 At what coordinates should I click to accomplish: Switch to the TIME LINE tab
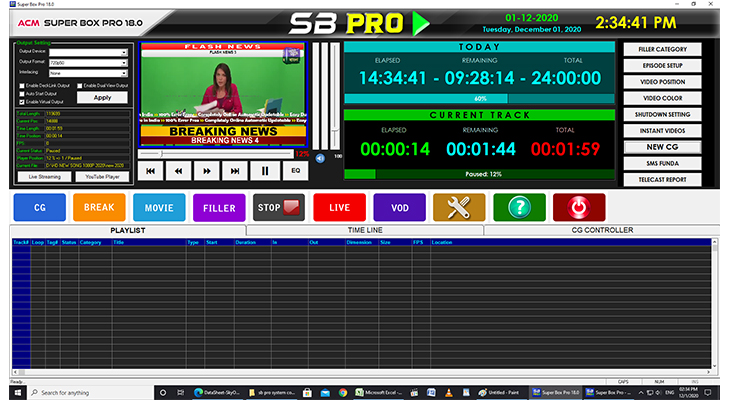364,230
